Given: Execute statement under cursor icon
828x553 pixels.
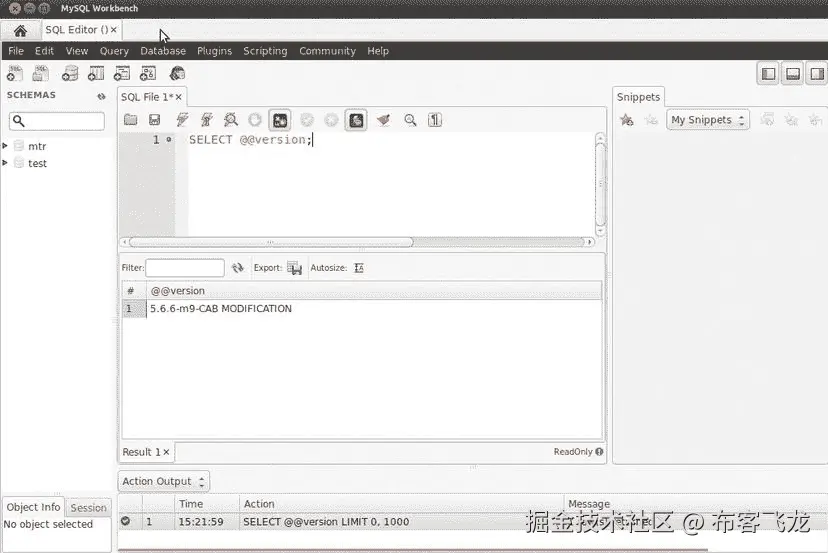Looking at the screenshot, I should coord(206,120).
